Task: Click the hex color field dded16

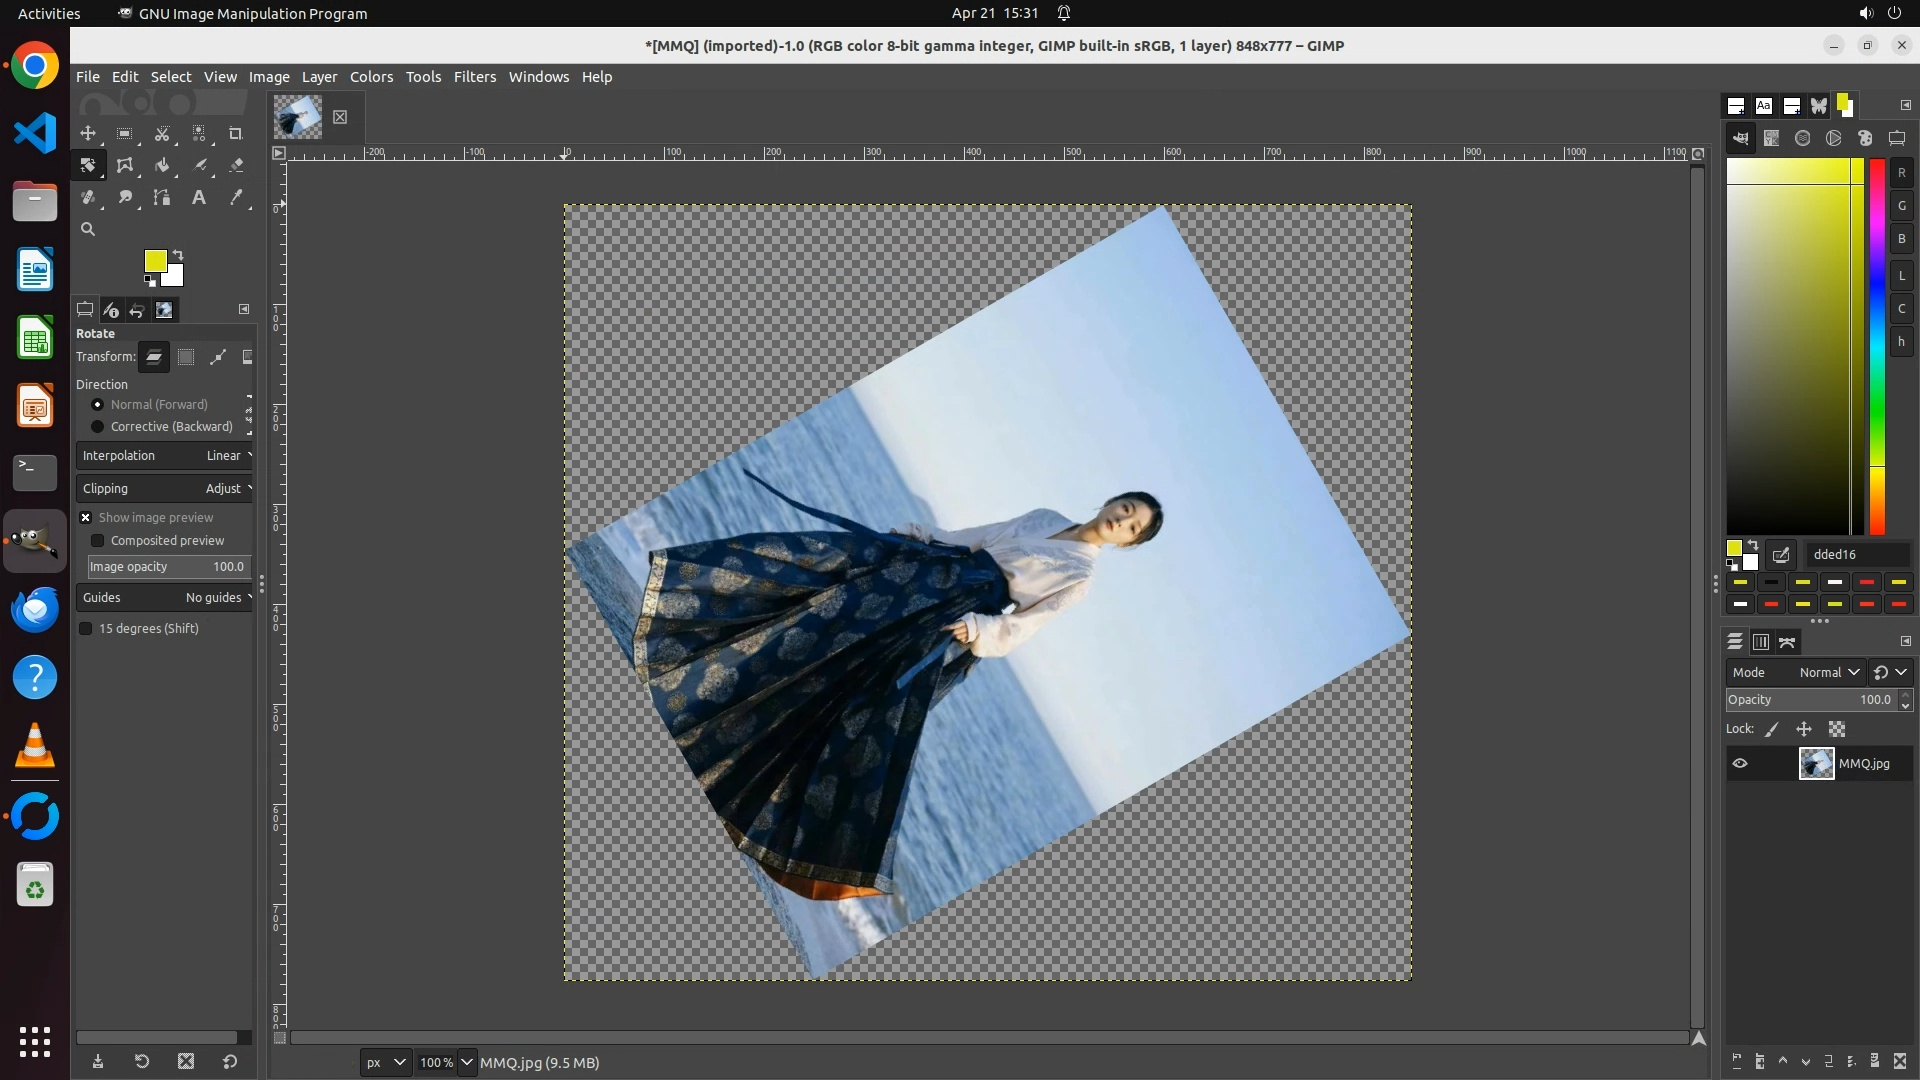Action: click(1856, 555)
